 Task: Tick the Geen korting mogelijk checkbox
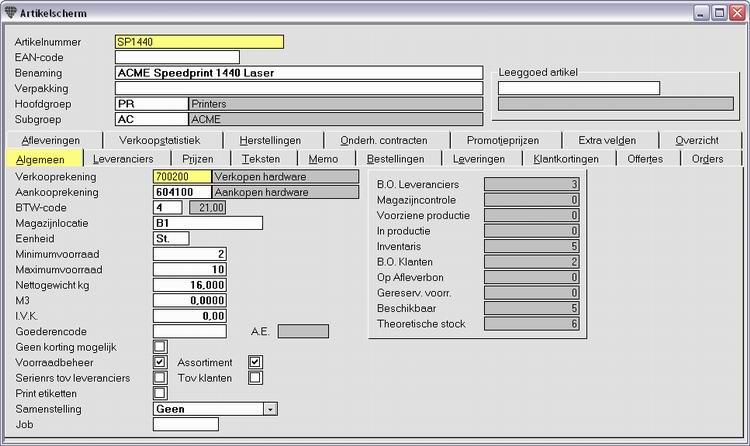(160, 346)
